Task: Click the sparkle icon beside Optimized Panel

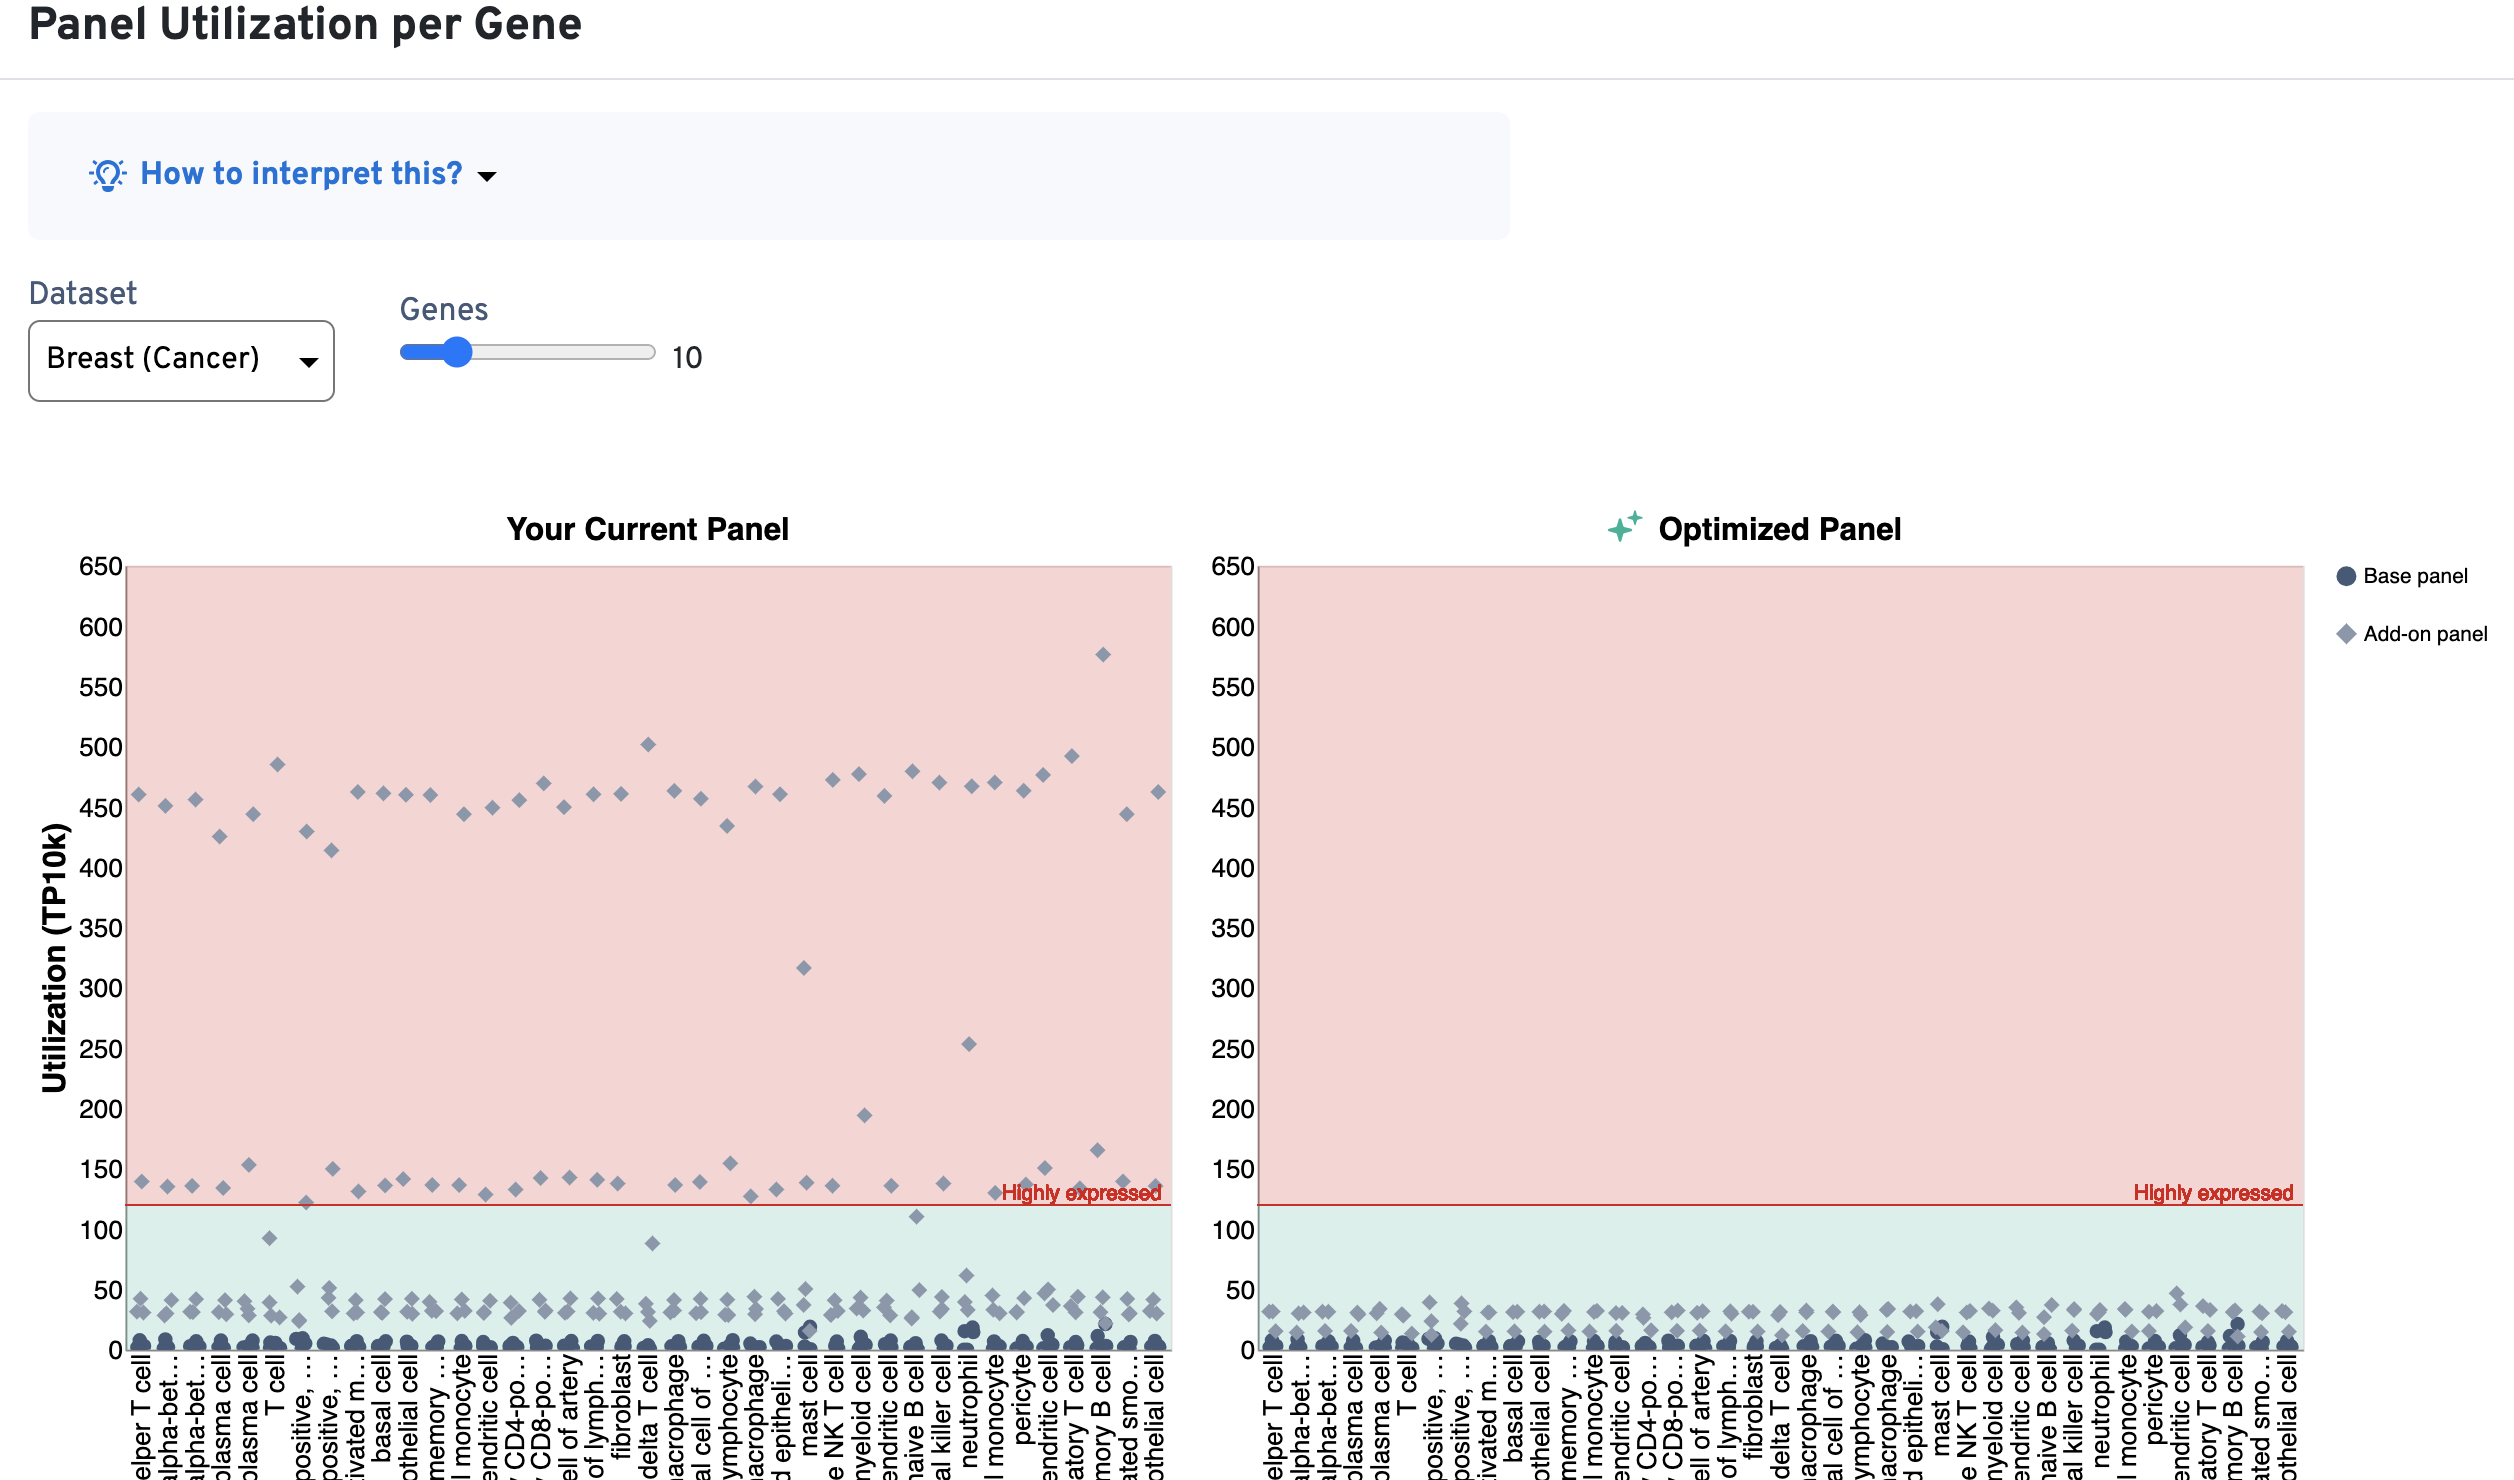Action: (x=1624, y=526)
